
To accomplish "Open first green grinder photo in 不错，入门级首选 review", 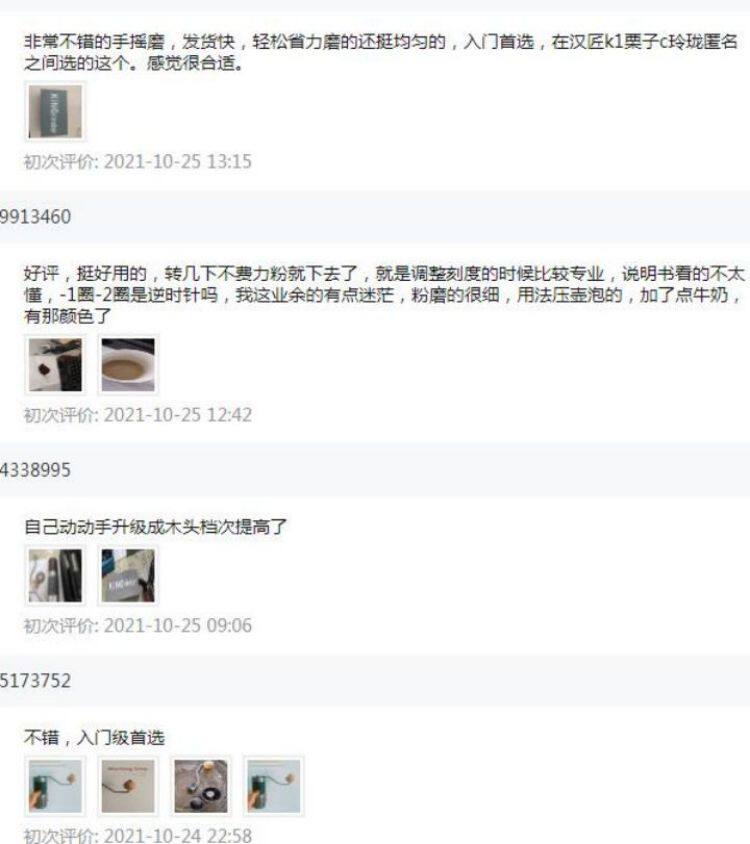I will (55, 786).
